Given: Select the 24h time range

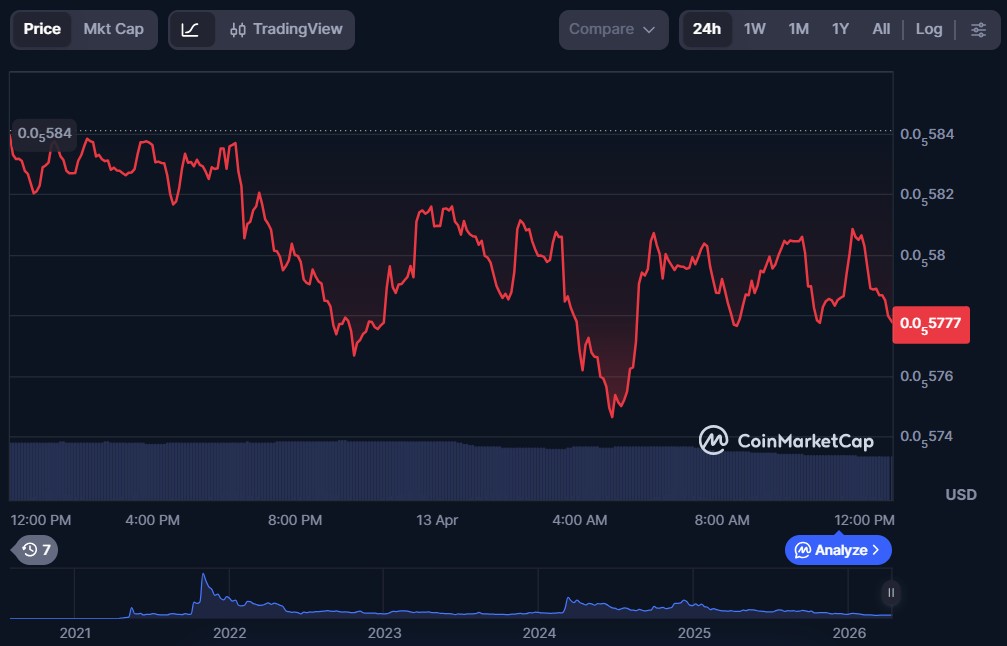Looking at the screenshot, I should 706,29.
